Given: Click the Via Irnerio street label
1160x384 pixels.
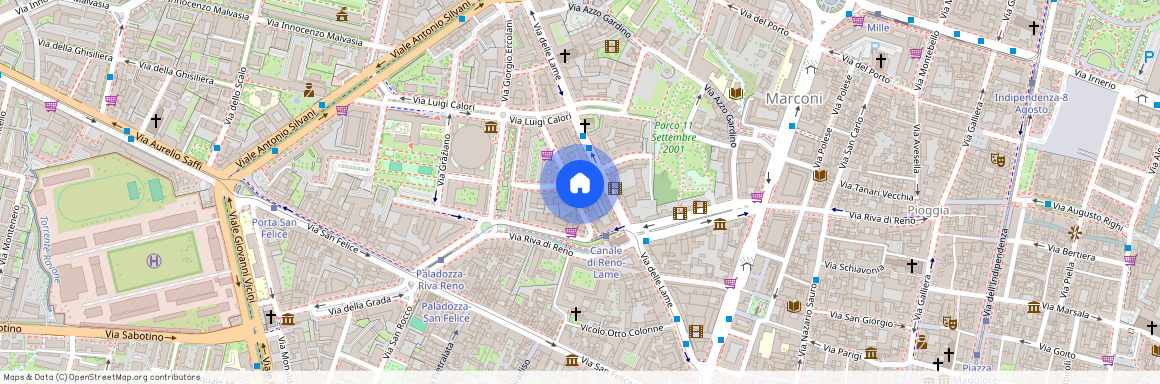Looking at the screenshot, I should (x=1096, y=78).
